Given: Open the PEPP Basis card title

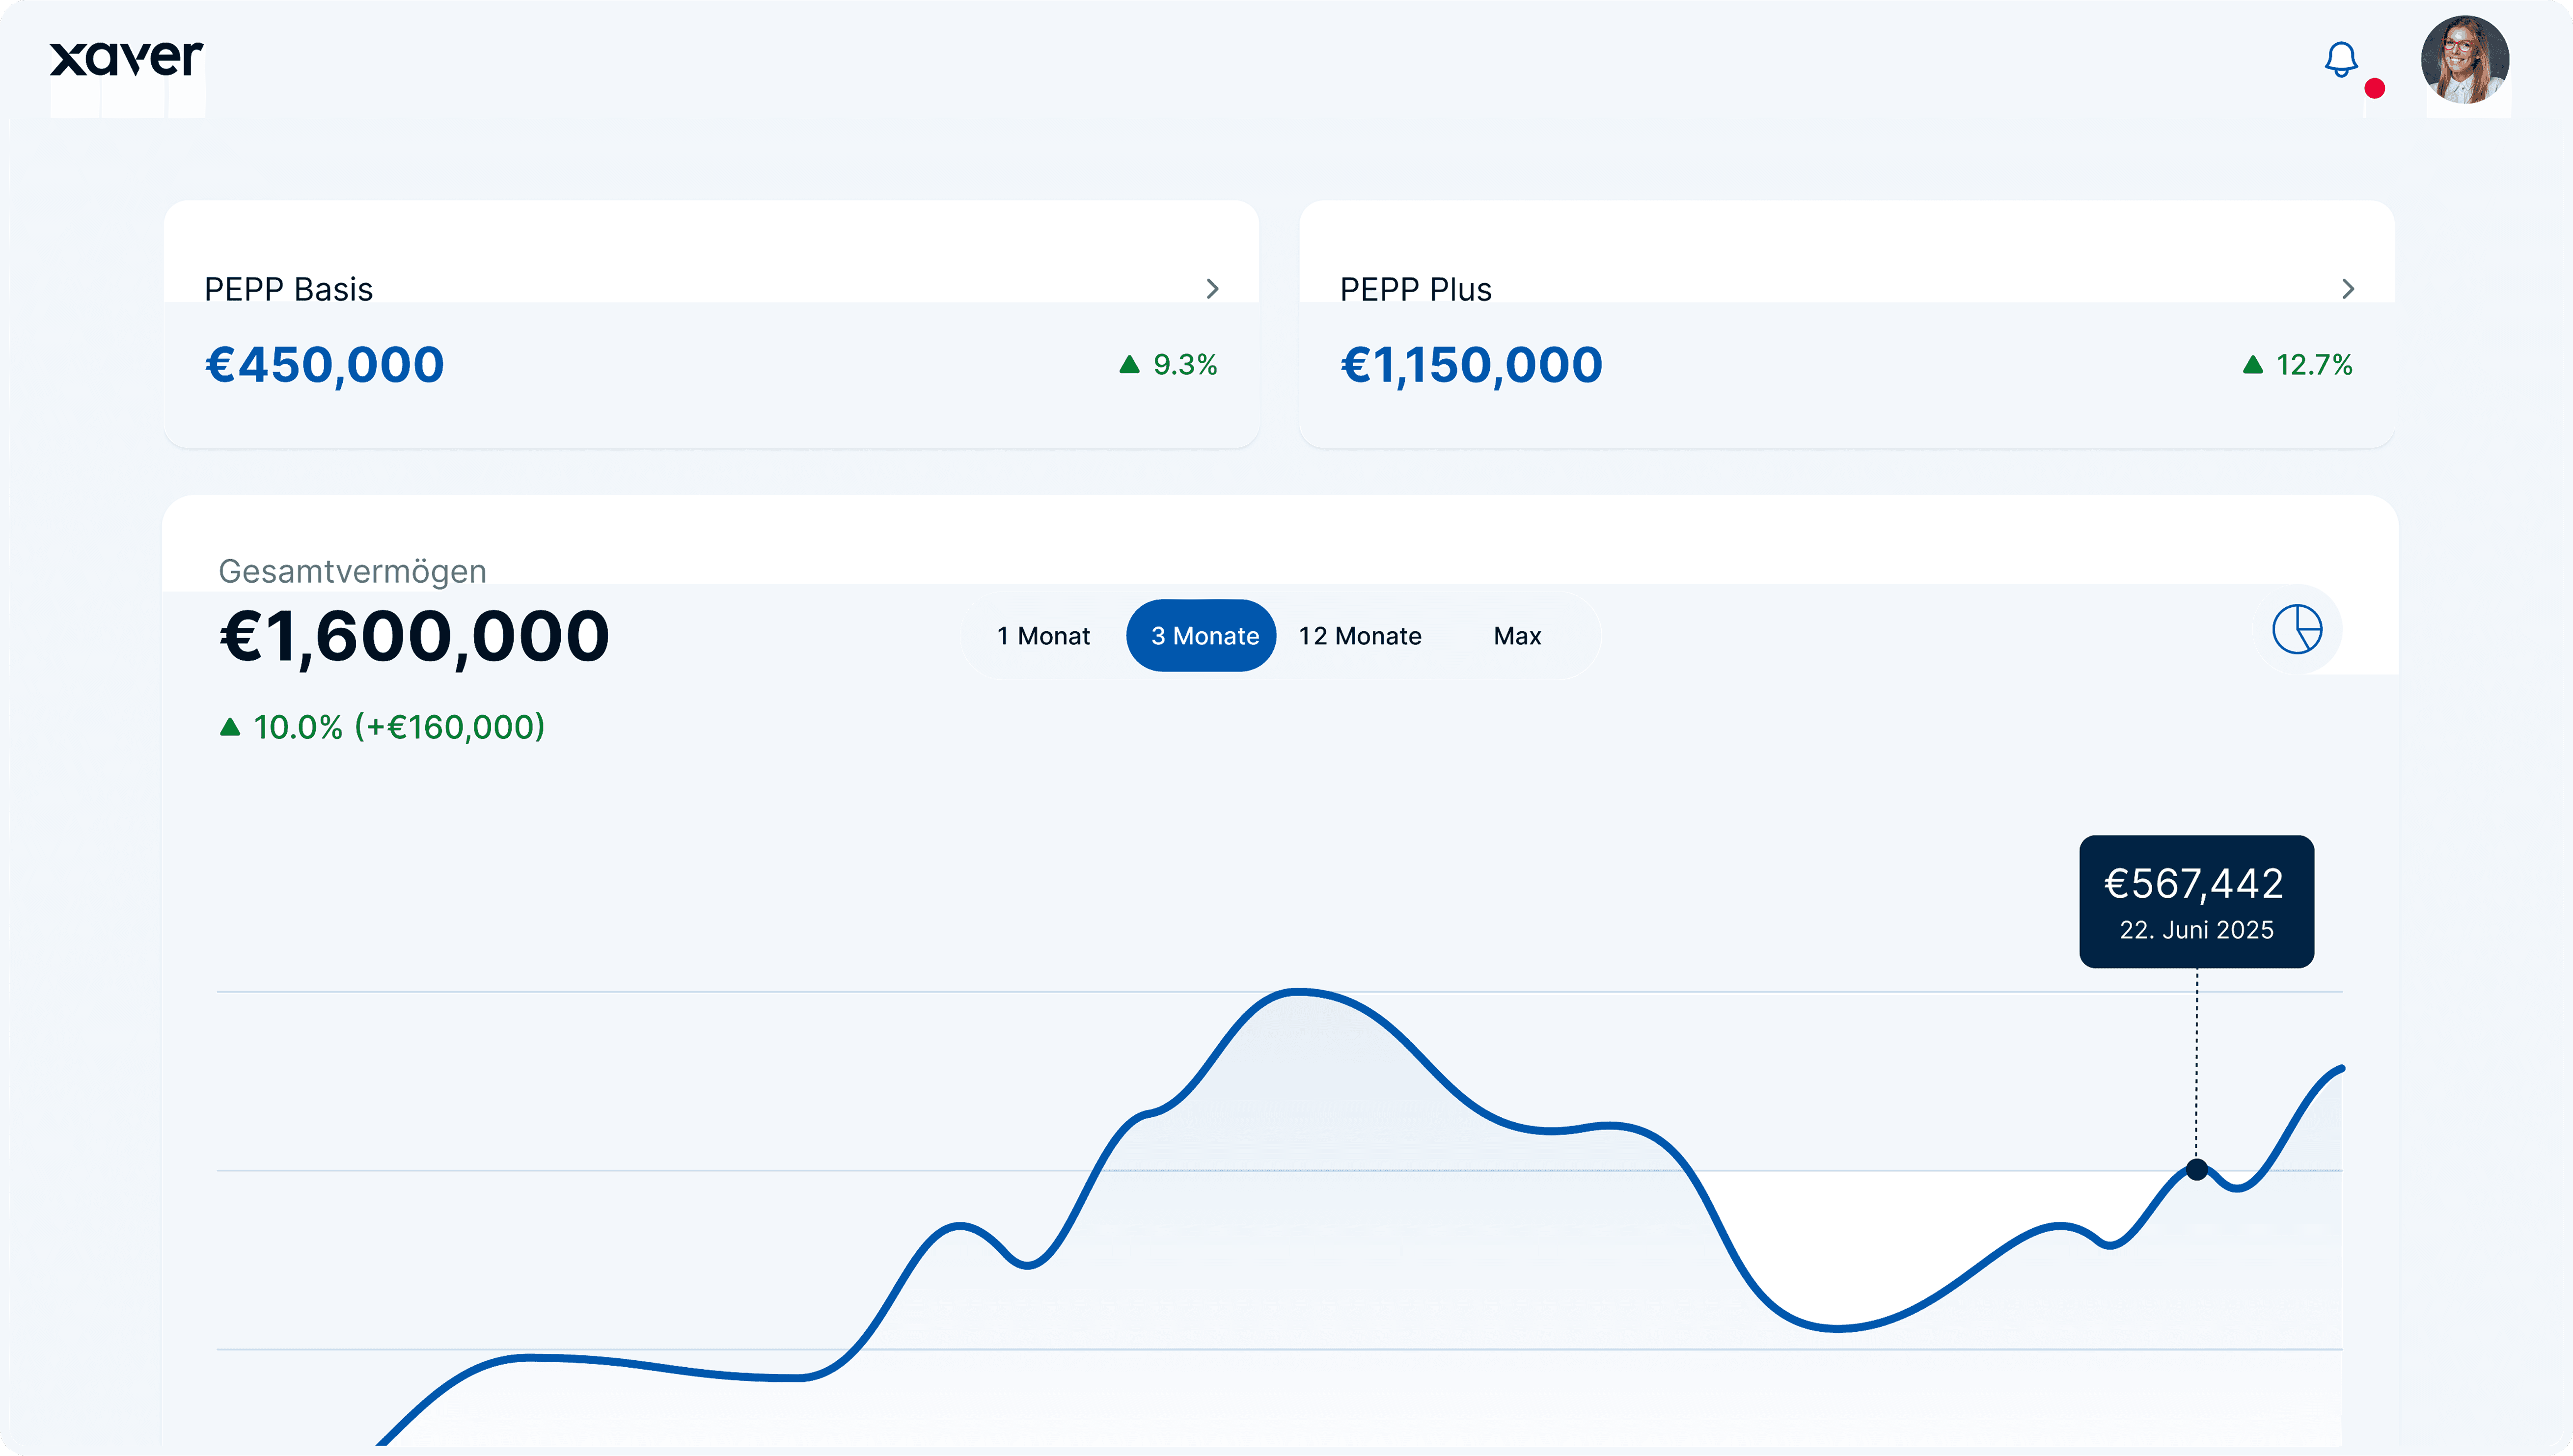Looking at the screenshot, I should pyautogui.click(x=288, y=289).
